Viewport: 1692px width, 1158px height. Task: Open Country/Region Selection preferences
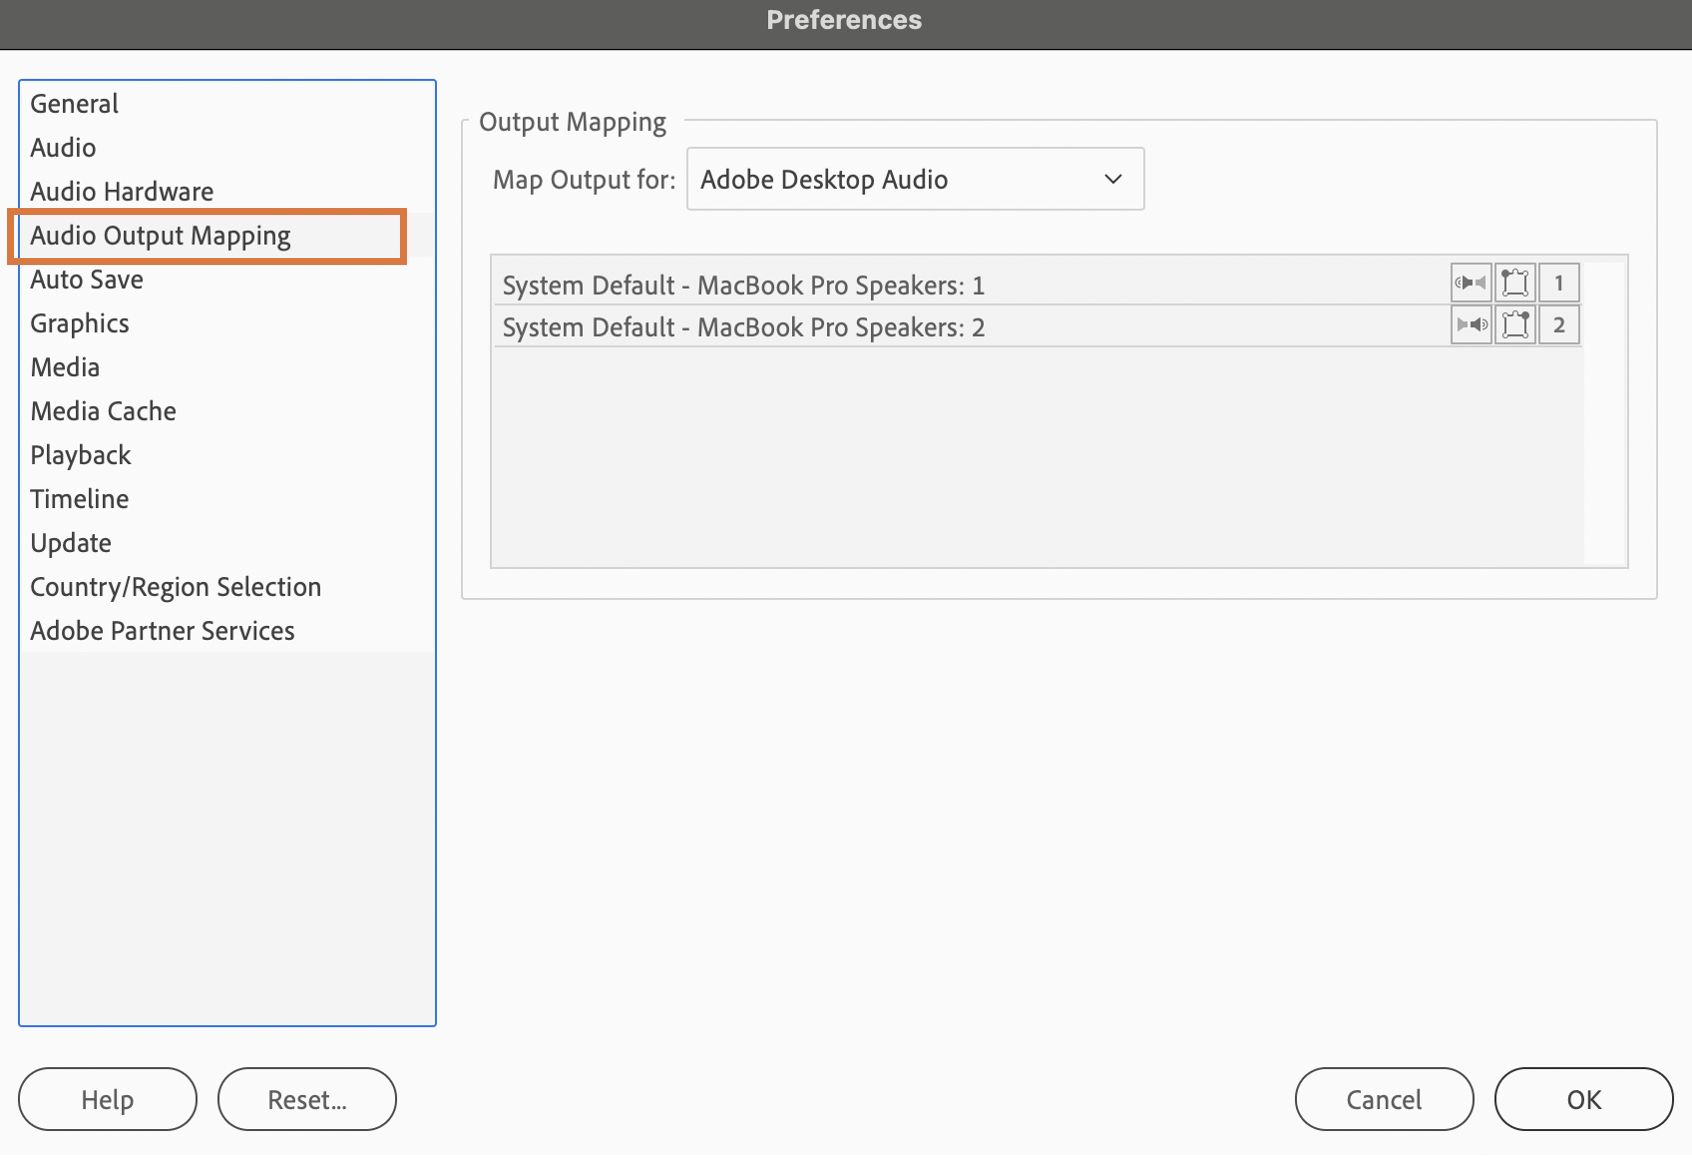[176, 587]
